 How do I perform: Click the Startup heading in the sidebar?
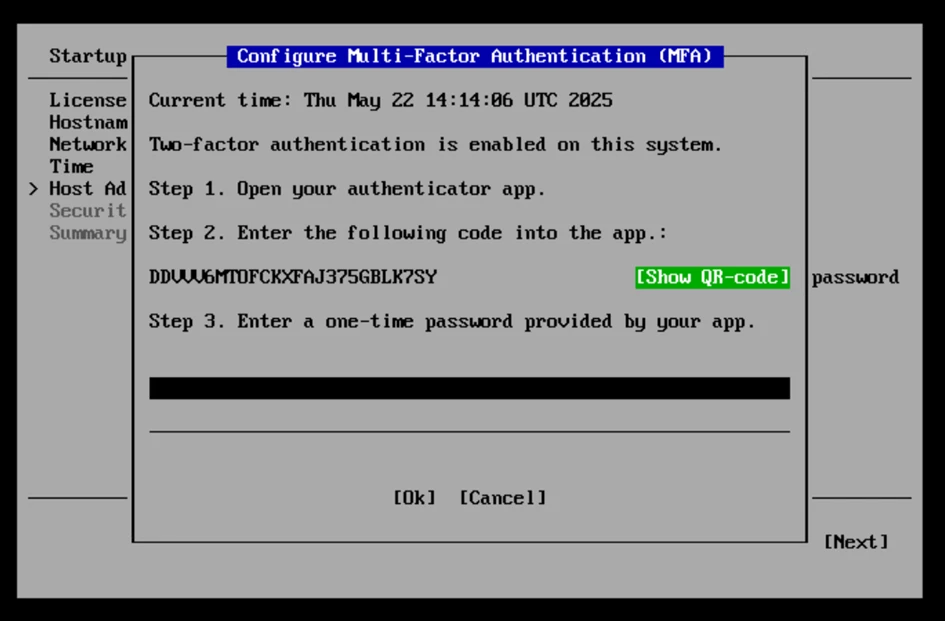88,56
